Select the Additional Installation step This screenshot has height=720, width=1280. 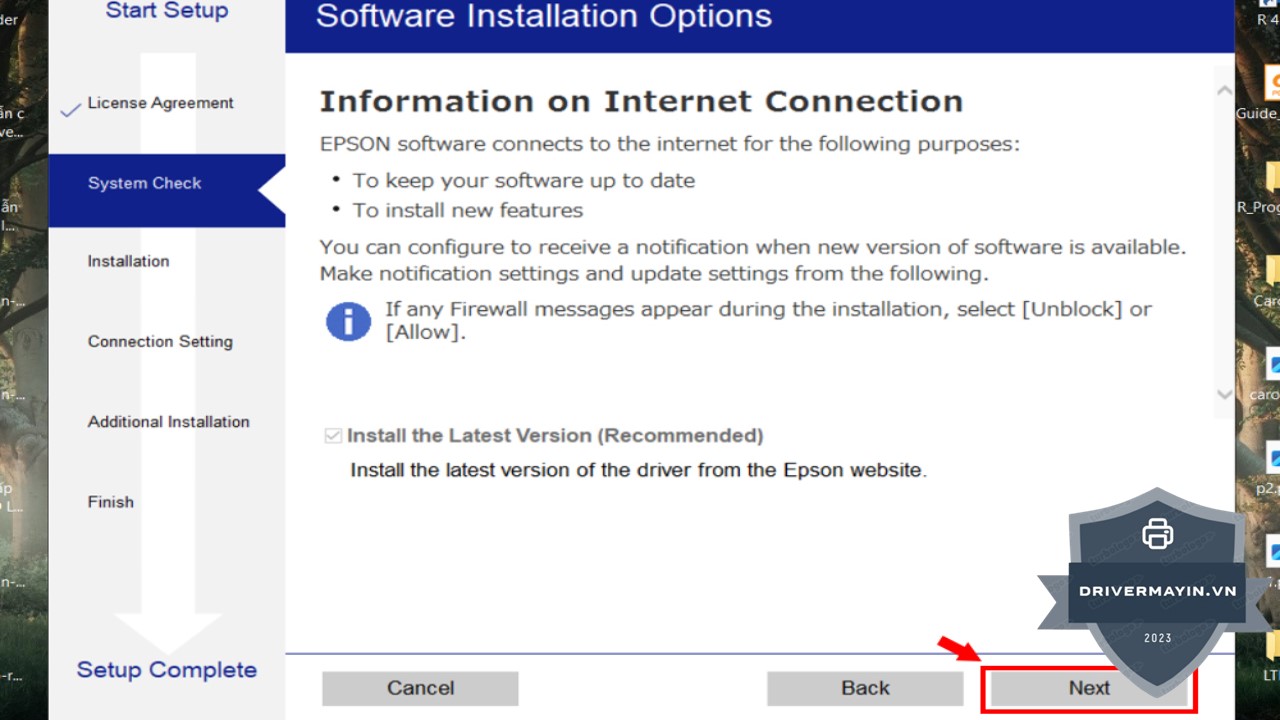[x=168, y=422]
